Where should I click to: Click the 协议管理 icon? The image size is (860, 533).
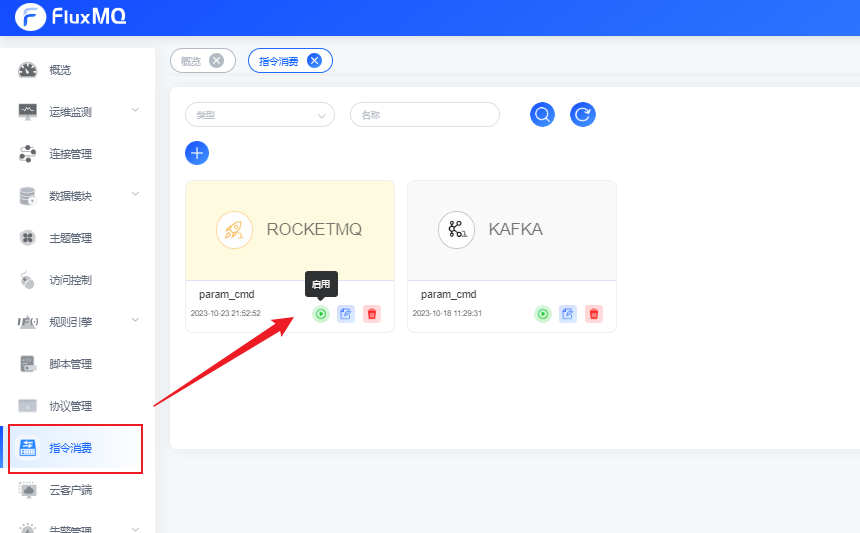point(27,406)
